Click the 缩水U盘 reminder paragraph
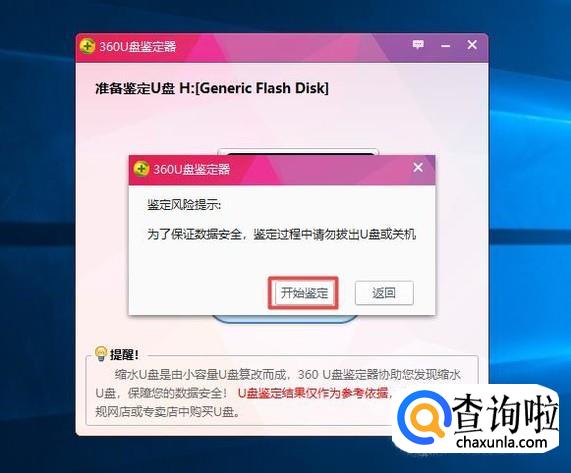Screen dimensions: 571x473 pos(278,393)
